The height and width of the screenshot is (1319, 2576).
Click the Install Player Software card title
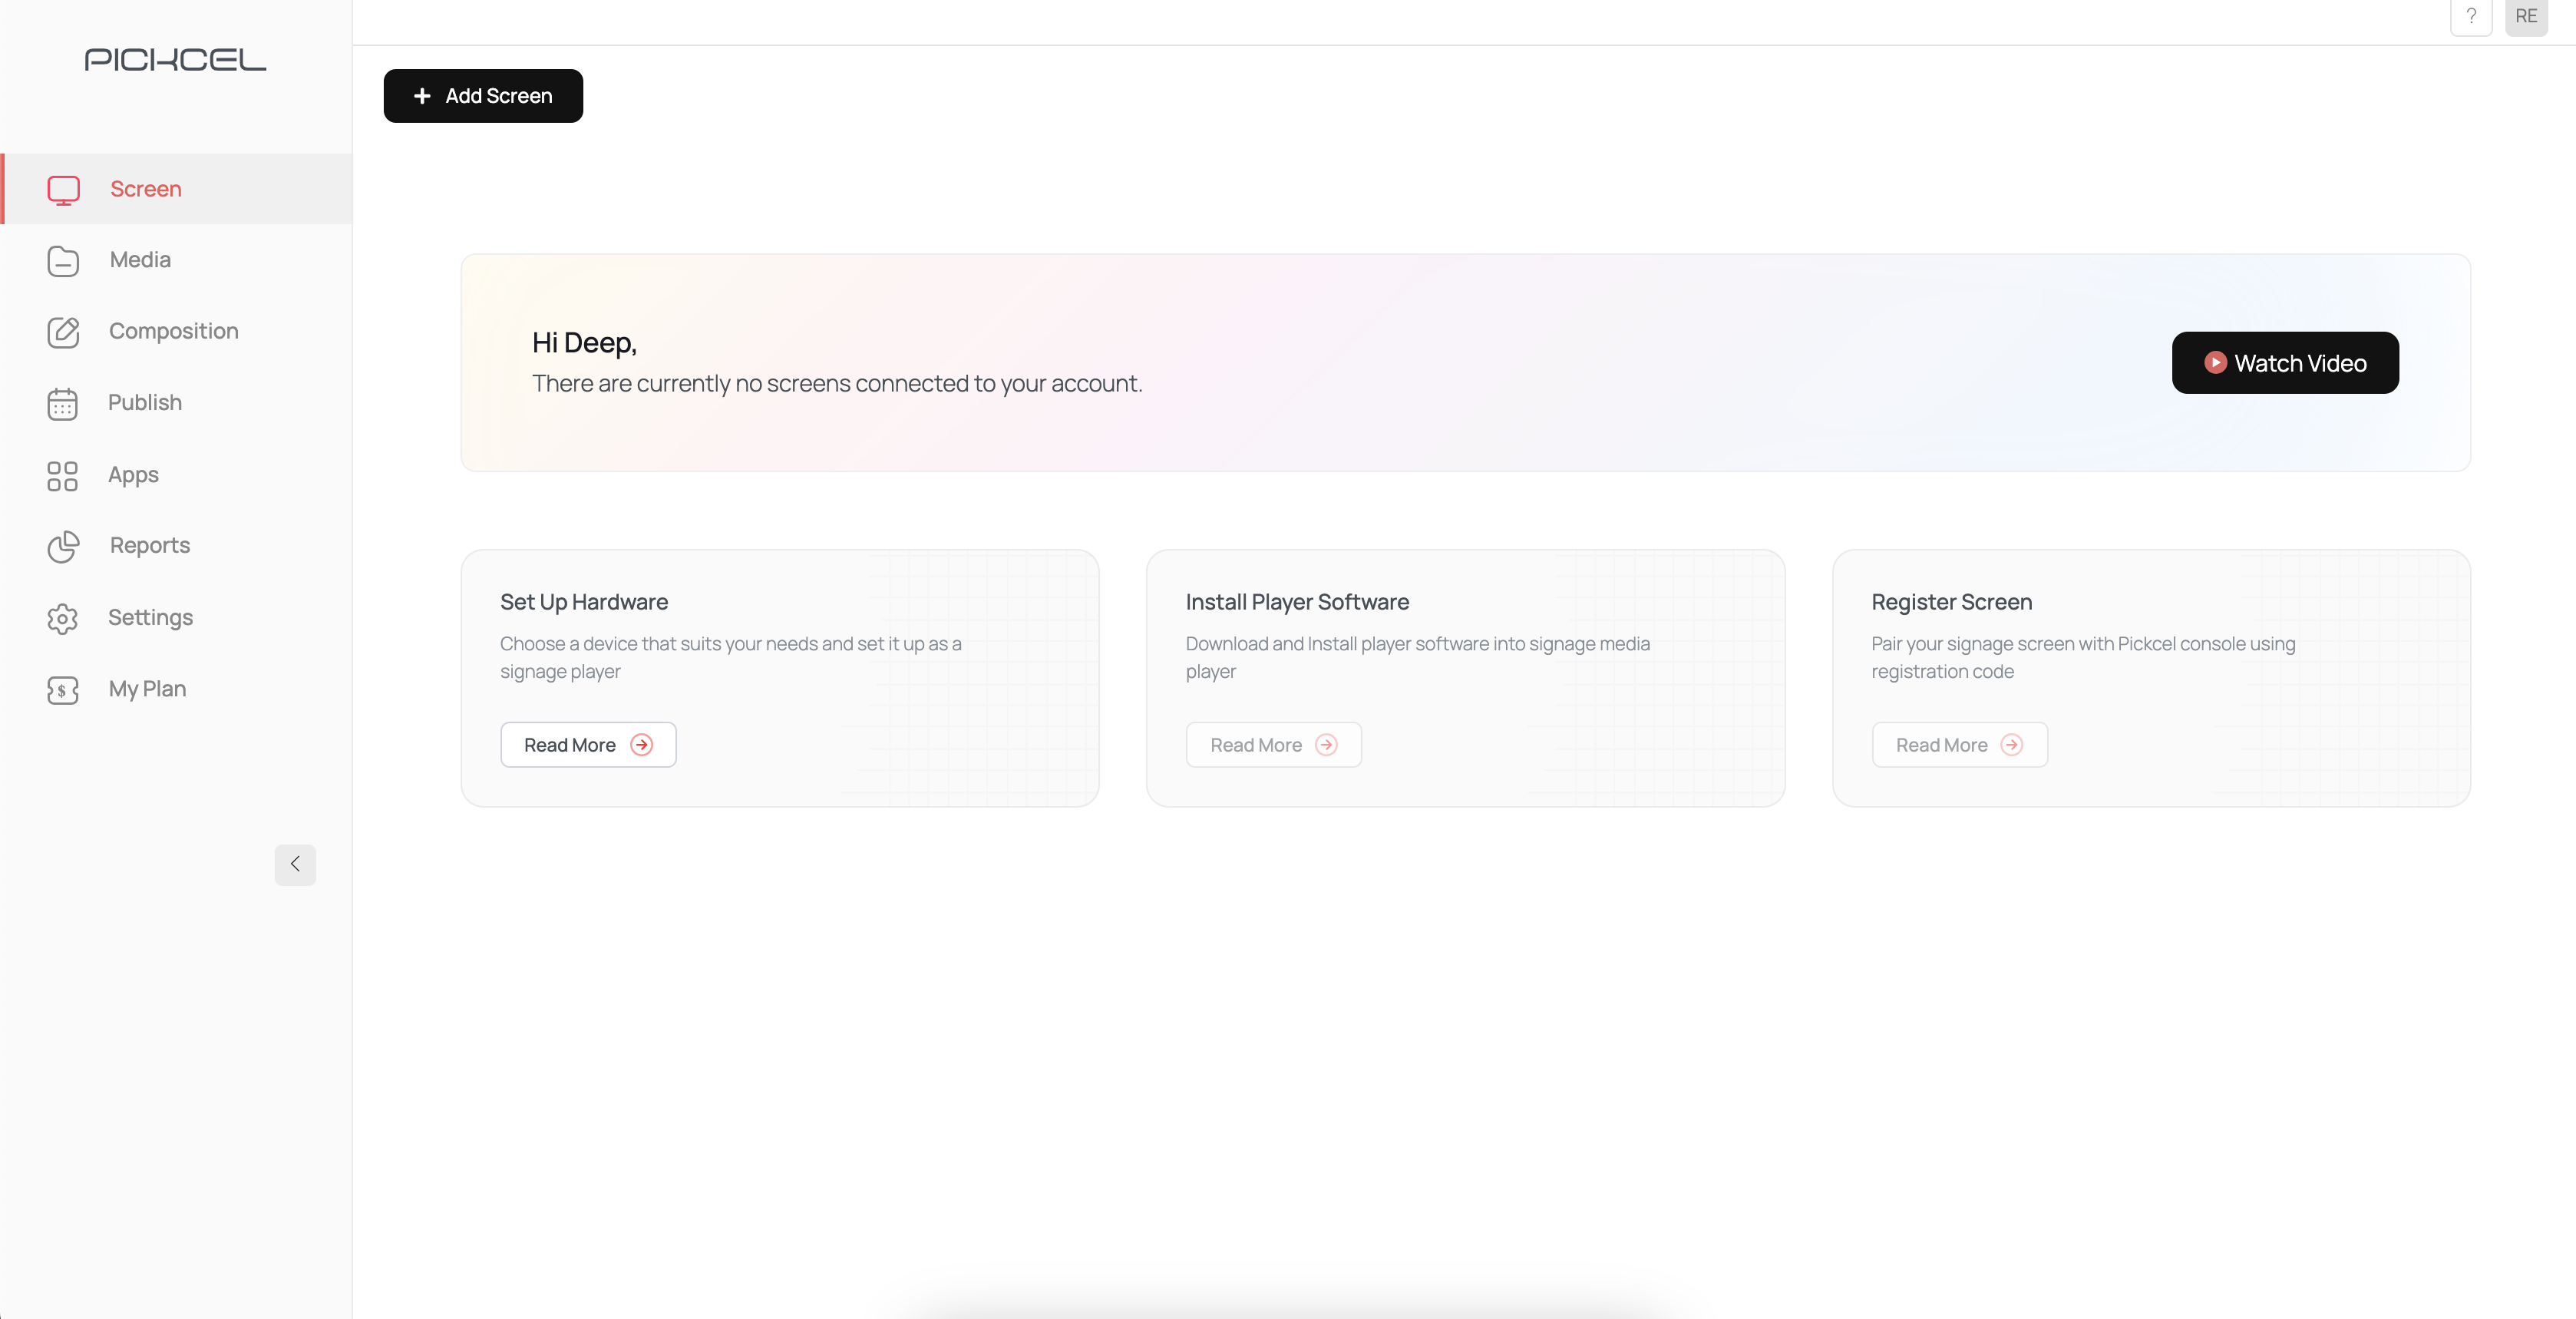1297,602
